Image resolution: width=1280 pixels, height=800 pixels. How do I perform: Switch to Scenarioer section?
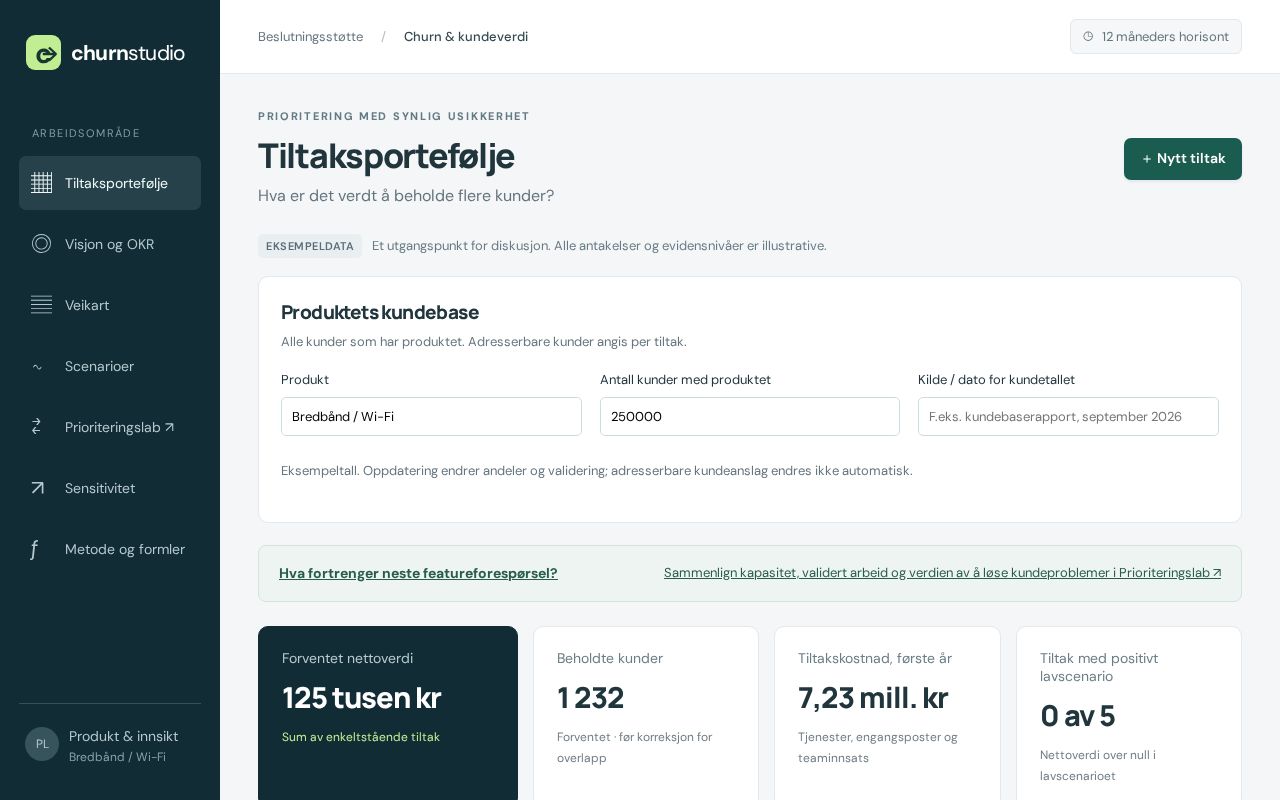point(110,366)
